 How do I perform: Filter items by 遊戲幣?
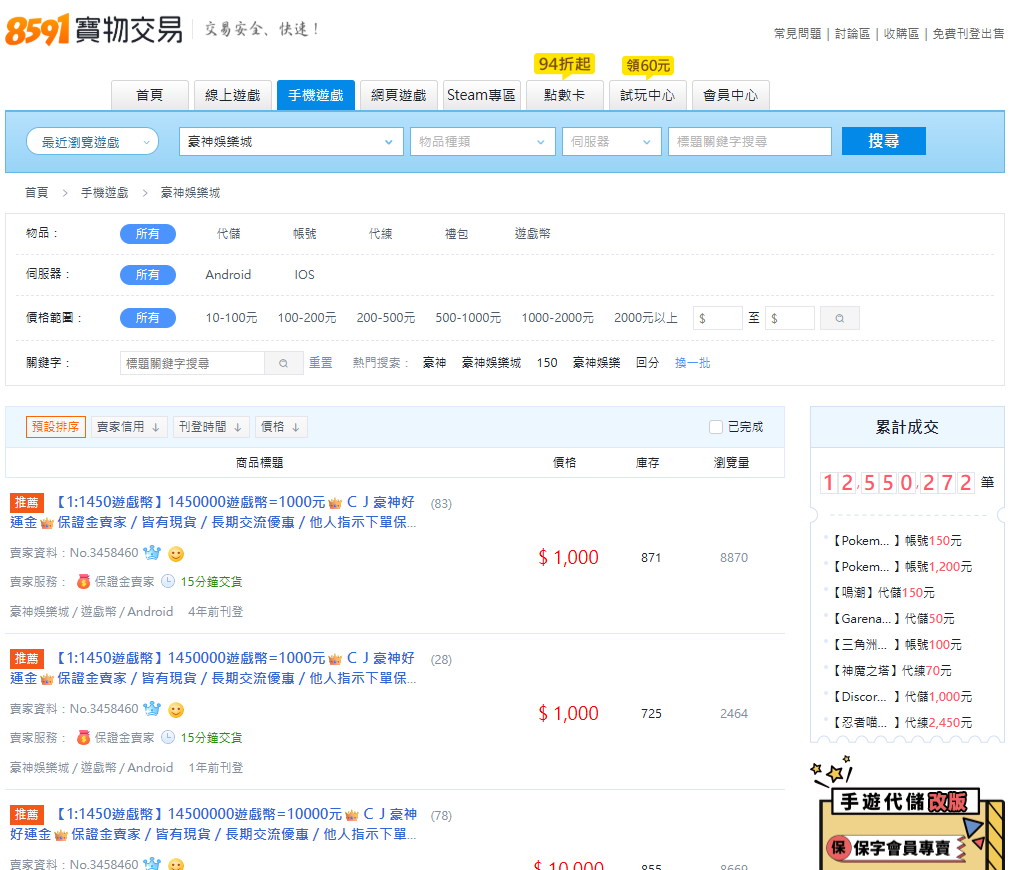(x=533, y=233)
